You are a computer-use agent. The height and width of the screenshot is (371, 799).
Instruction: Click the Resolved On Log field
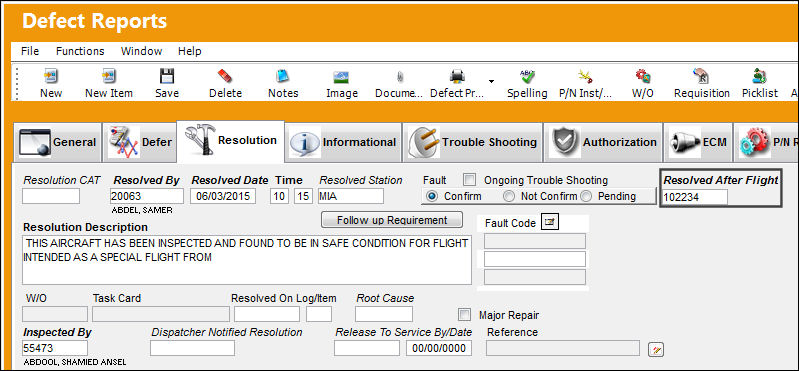pyautogui.click(x=267, y=314)
